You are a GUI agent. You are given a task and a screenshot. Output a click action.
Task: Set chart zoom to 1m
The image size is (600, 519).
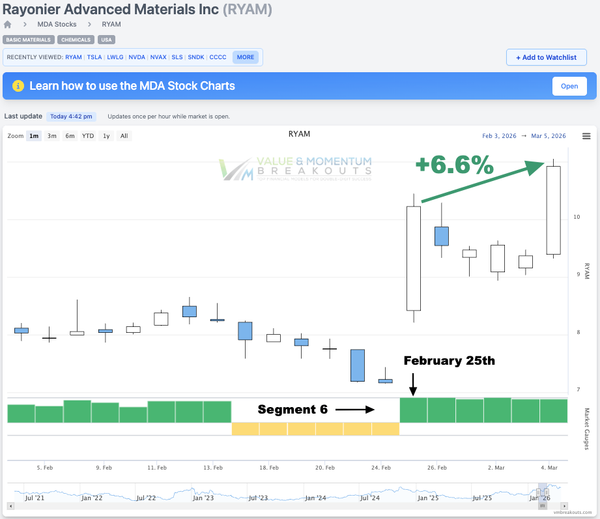[x=34, y=136]
